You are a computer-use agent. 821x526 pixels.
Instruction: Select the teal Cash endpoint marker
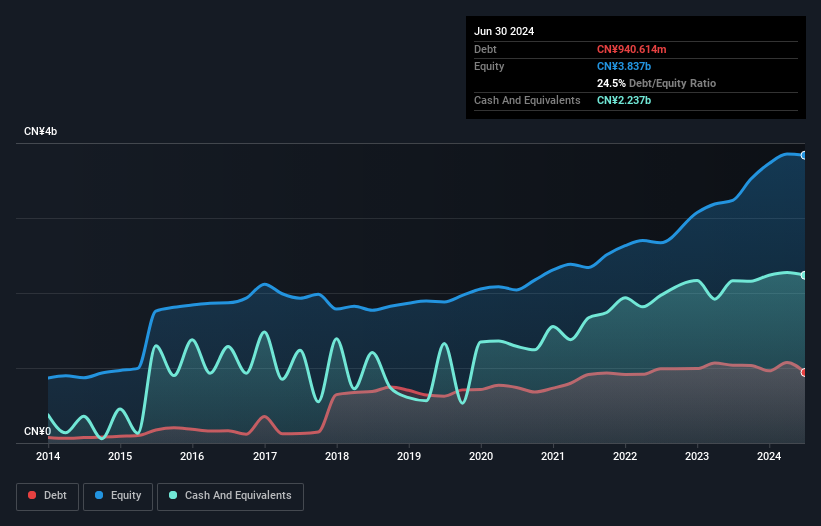[804, 275]
